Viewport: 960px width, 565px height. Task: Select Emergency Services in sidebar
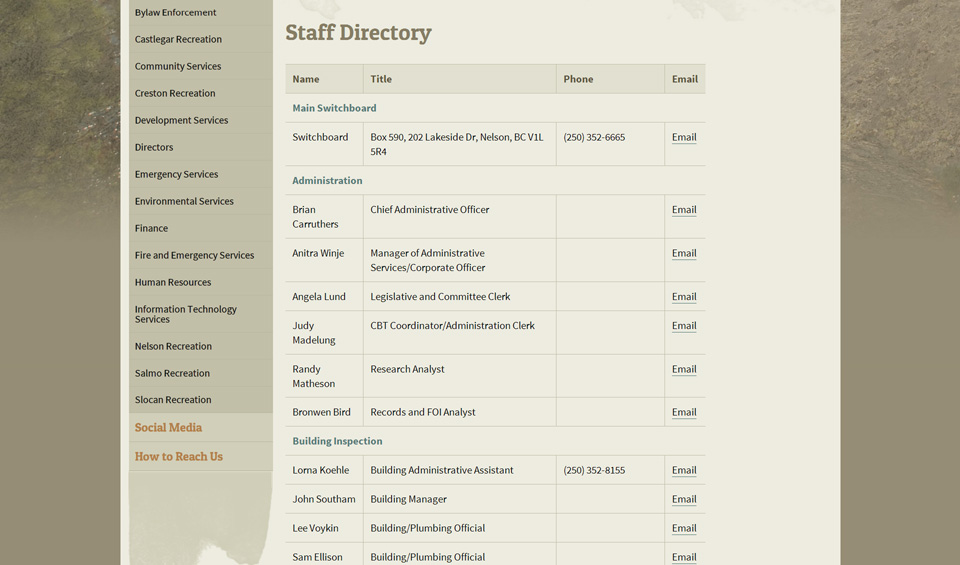tap(176, 175)
